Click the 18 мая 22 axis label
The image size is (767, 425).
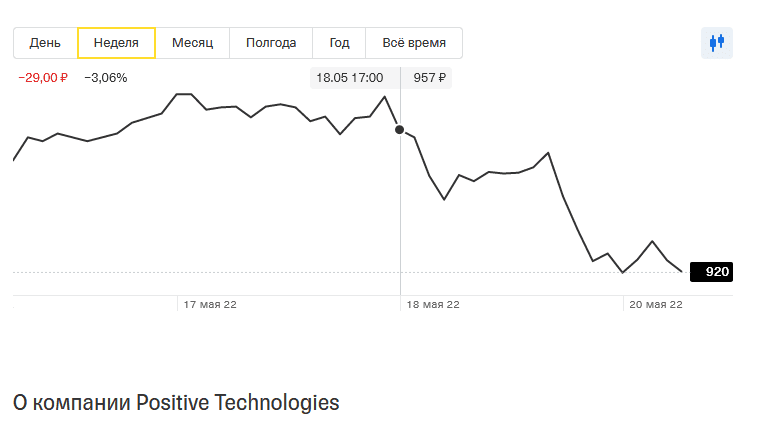coord(431,305)
